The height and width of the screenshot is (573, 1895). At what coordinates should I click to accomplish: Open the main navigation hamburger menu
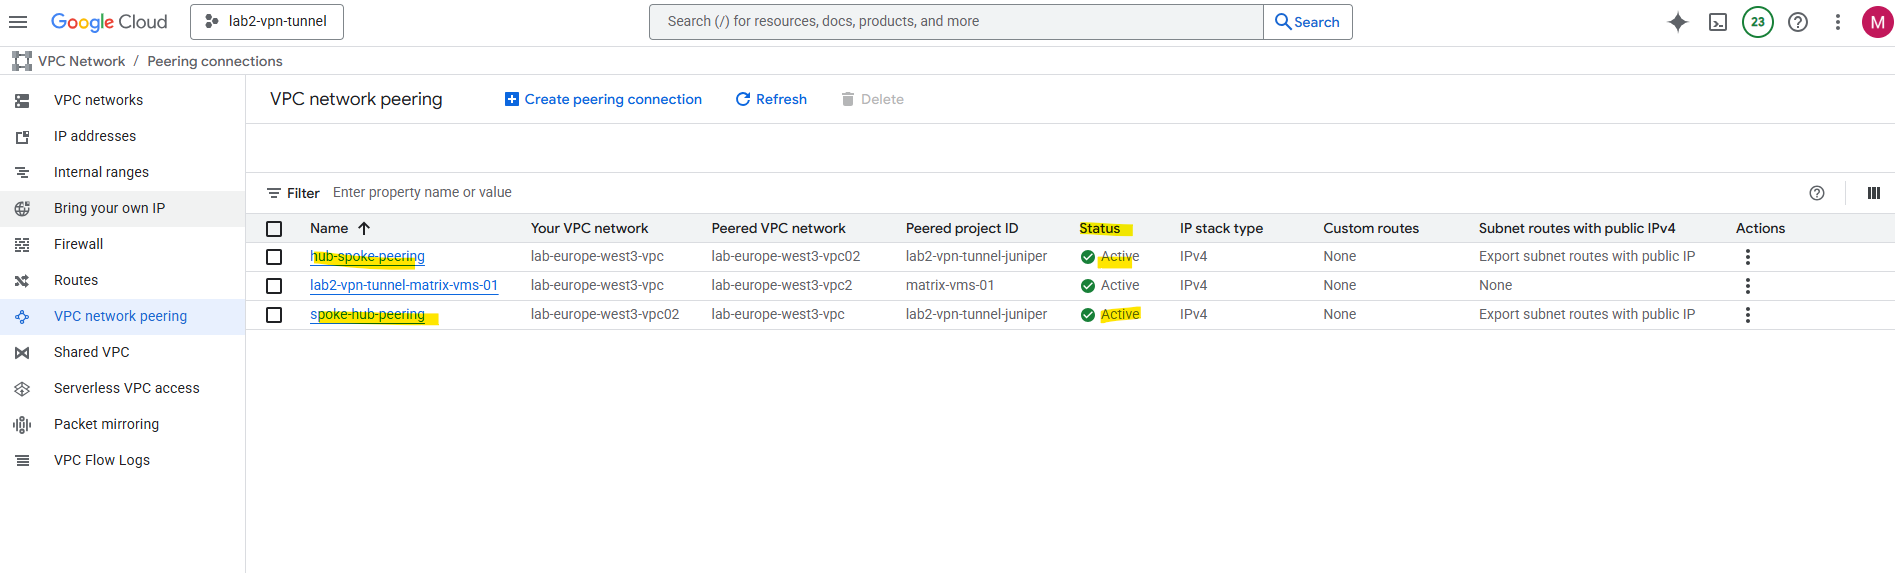18,22
